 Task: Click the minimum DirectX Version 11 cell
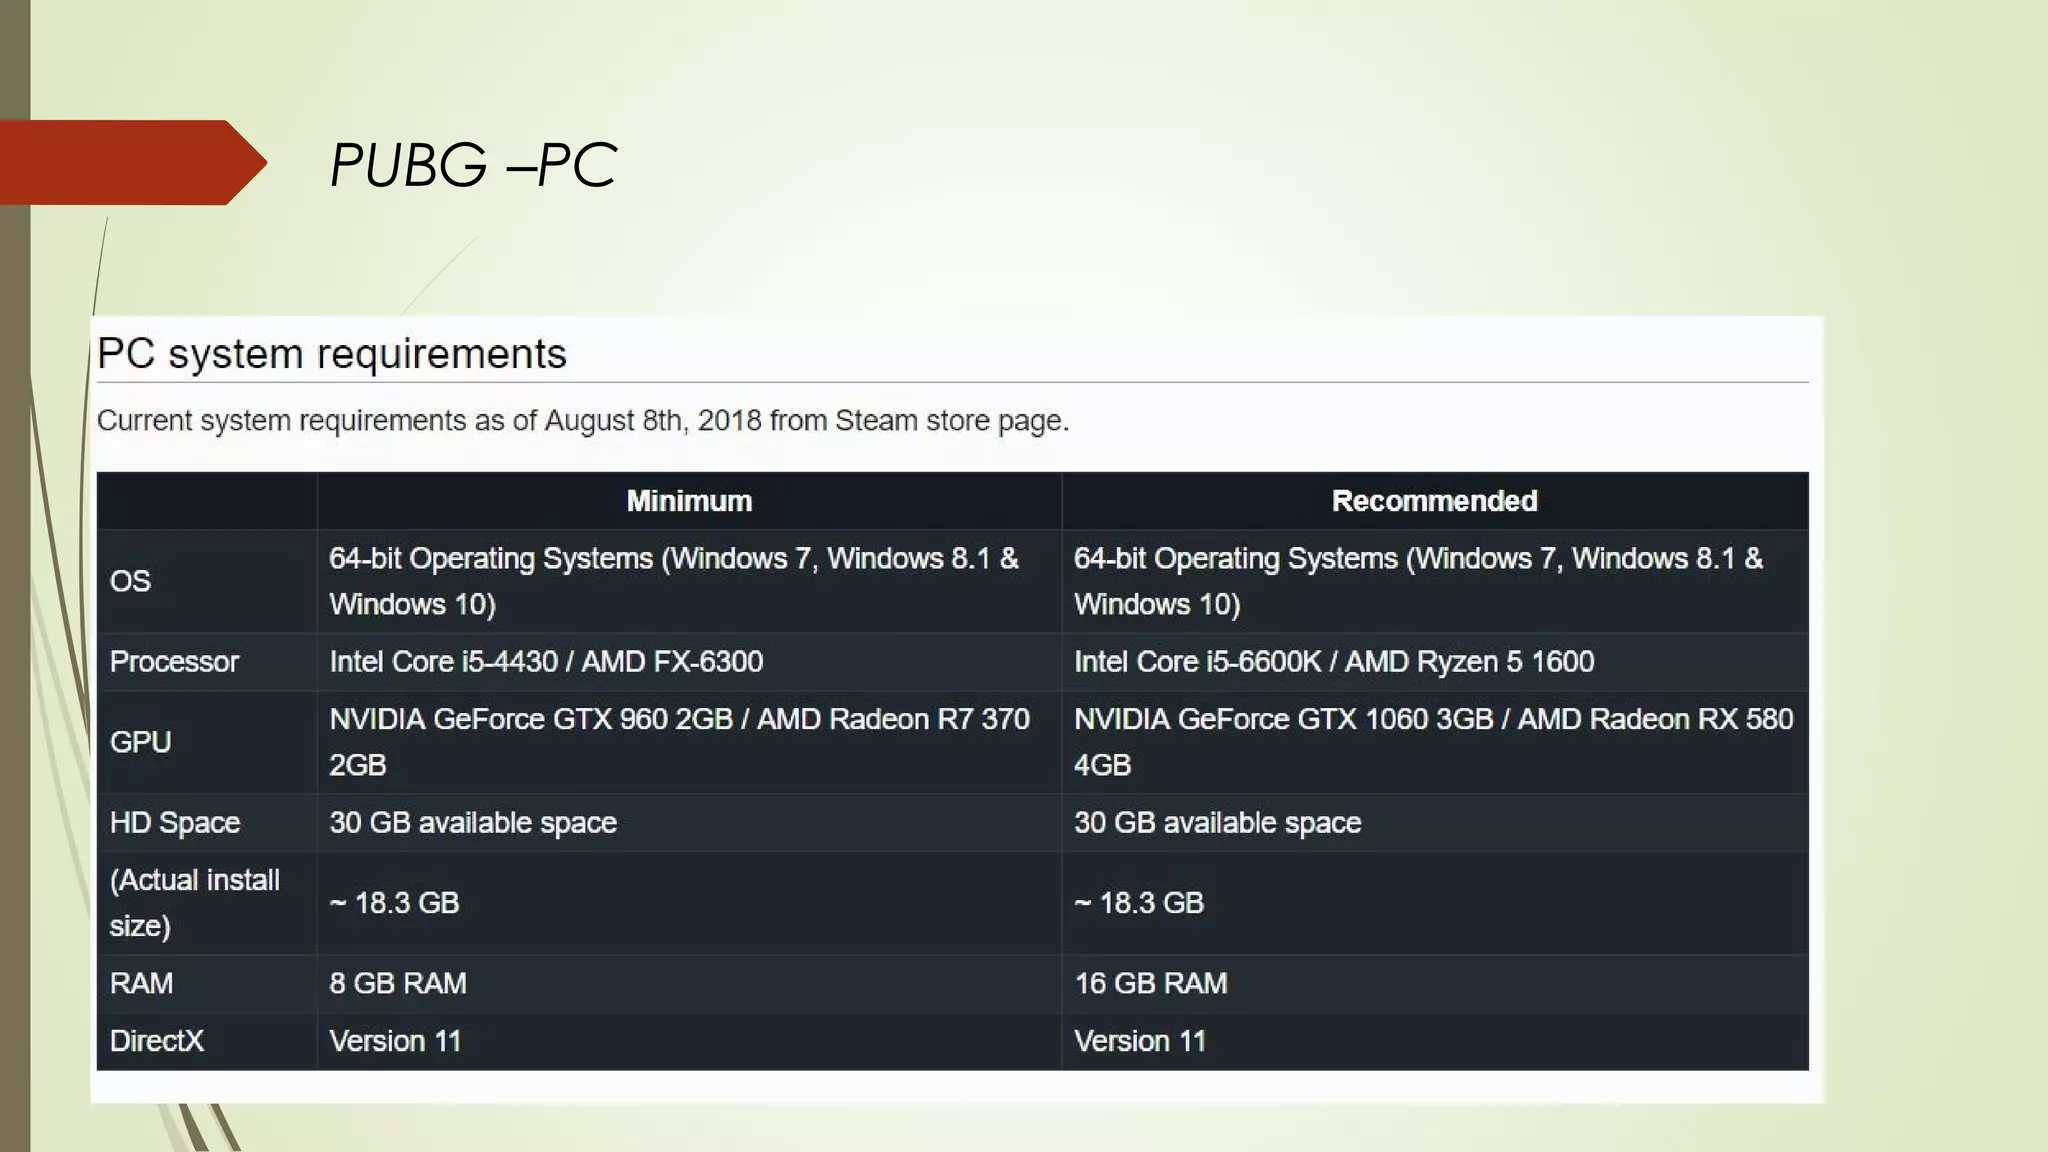pyautogui.click(x=395, y=1041)
